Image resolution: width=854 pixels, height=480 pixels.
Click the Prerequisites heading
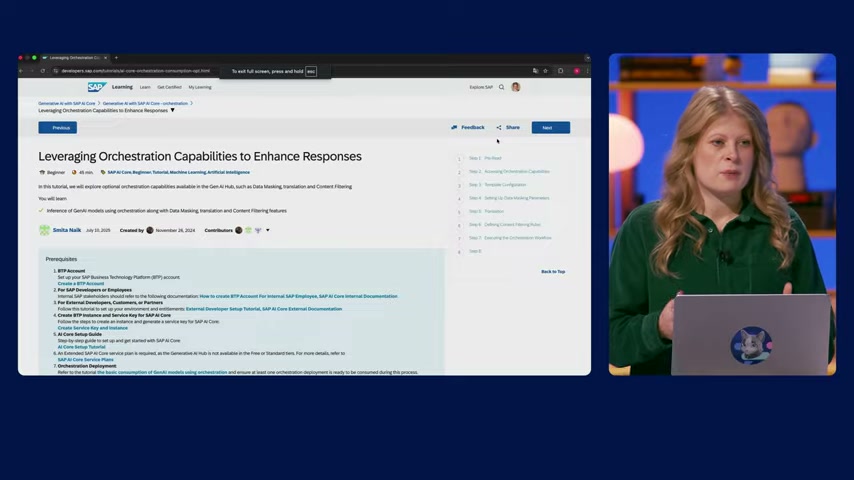click(x=62, y=259)
